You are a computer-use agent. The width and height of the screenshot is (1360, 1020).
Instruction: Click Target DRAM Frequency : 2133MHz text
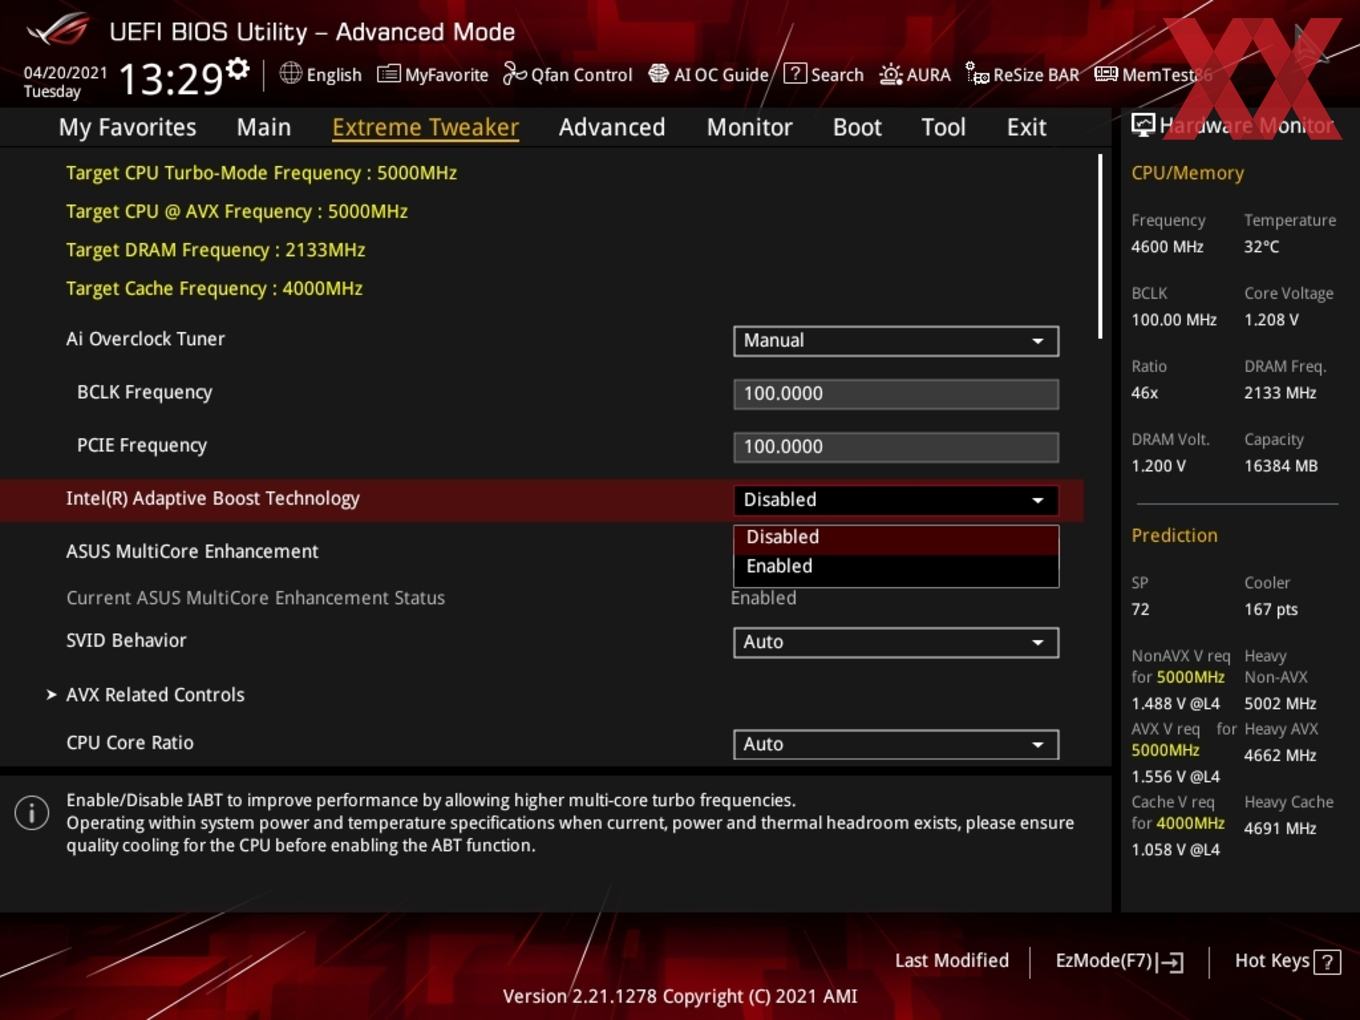(x=215, y=250)
